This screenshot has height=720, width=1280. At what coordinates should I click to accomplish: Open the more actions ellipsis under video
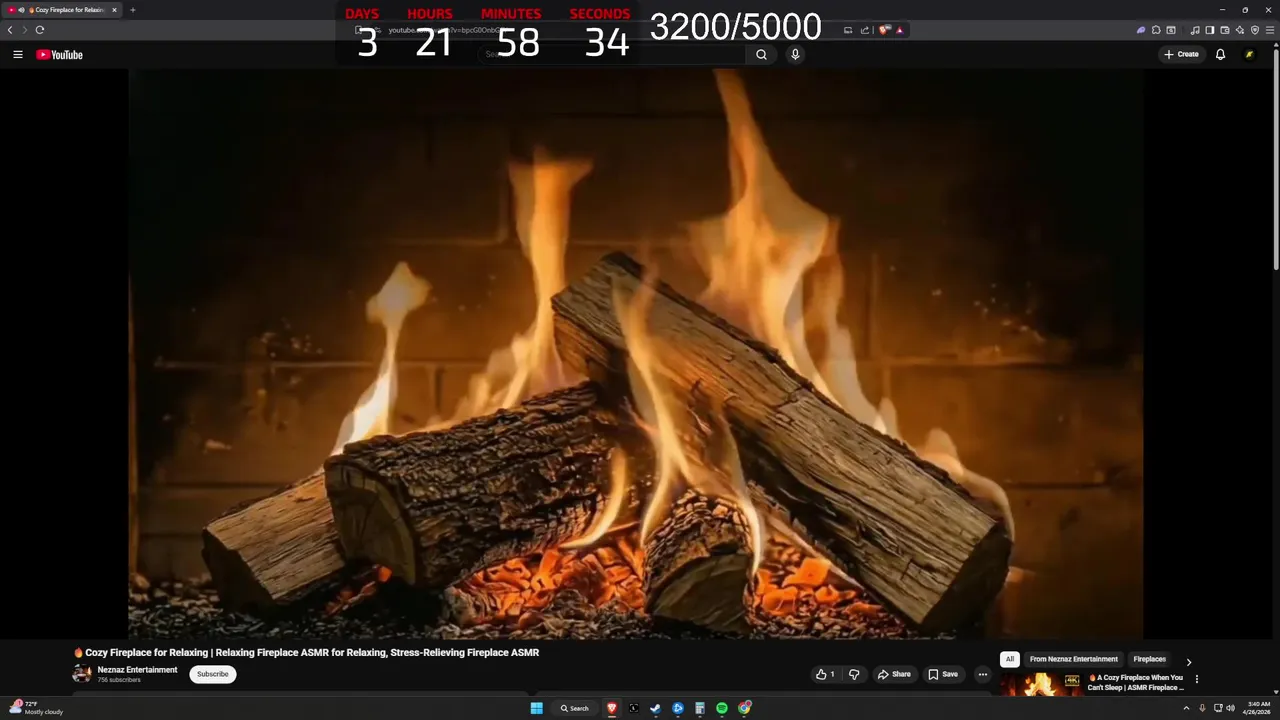coord(982,674)
